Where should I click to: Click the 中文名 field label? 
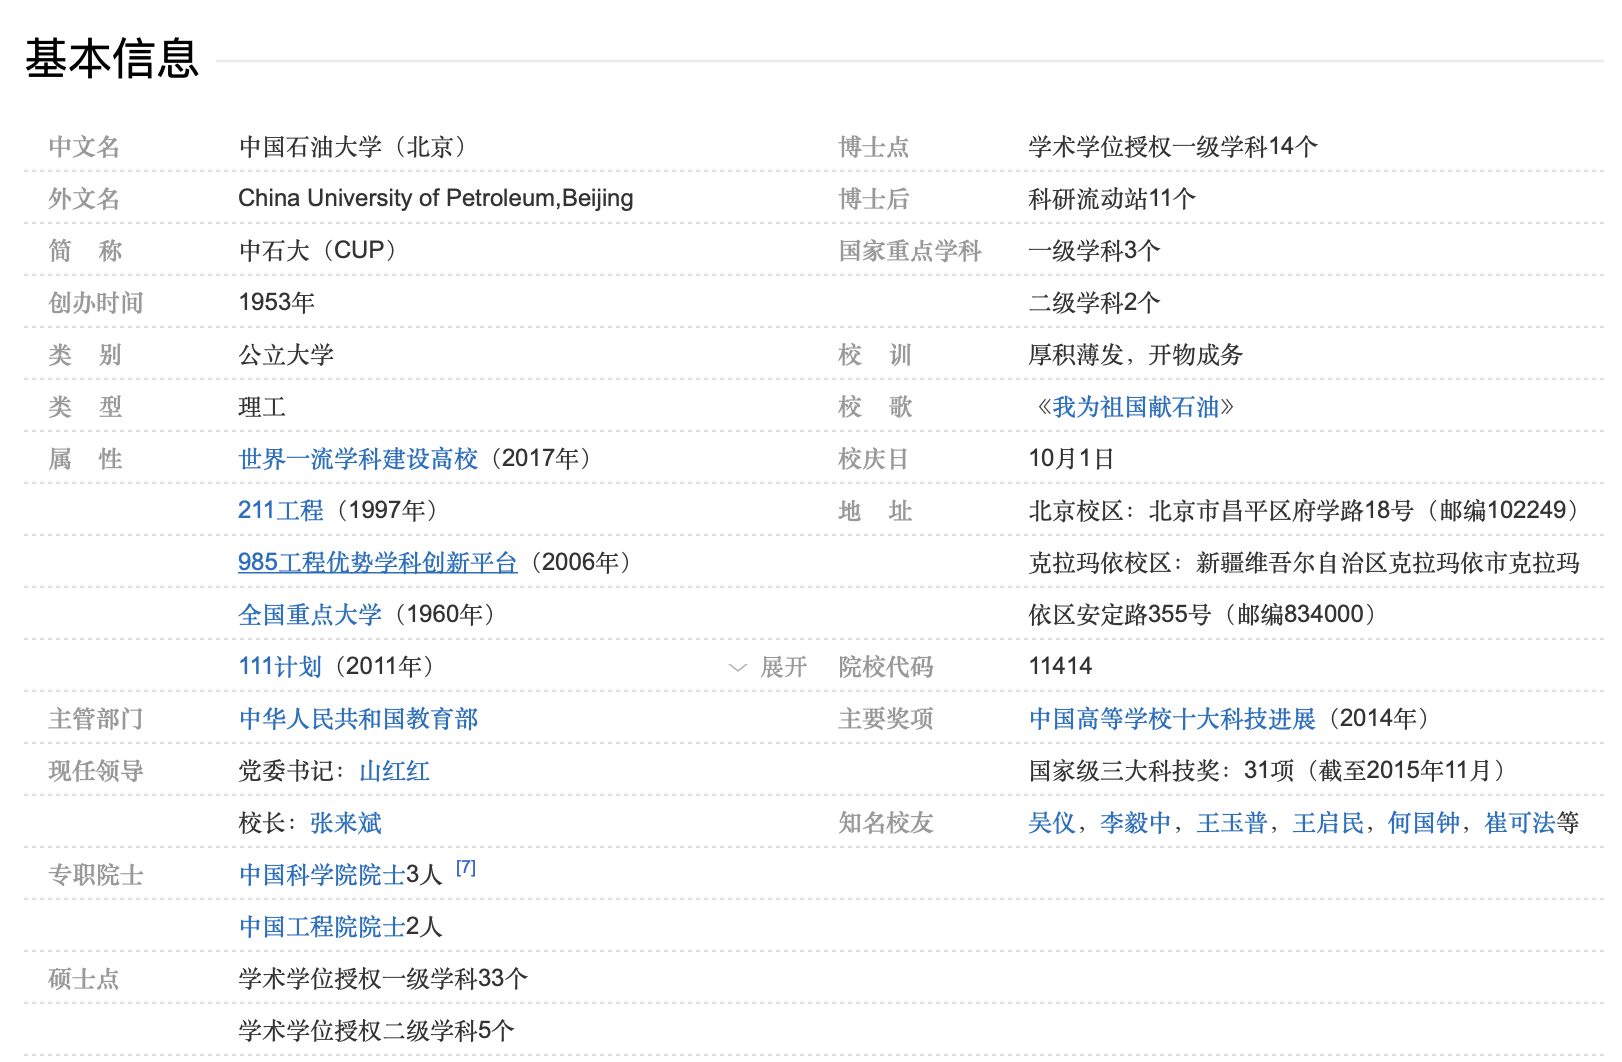pyautogui.click(x=84, y=147)
